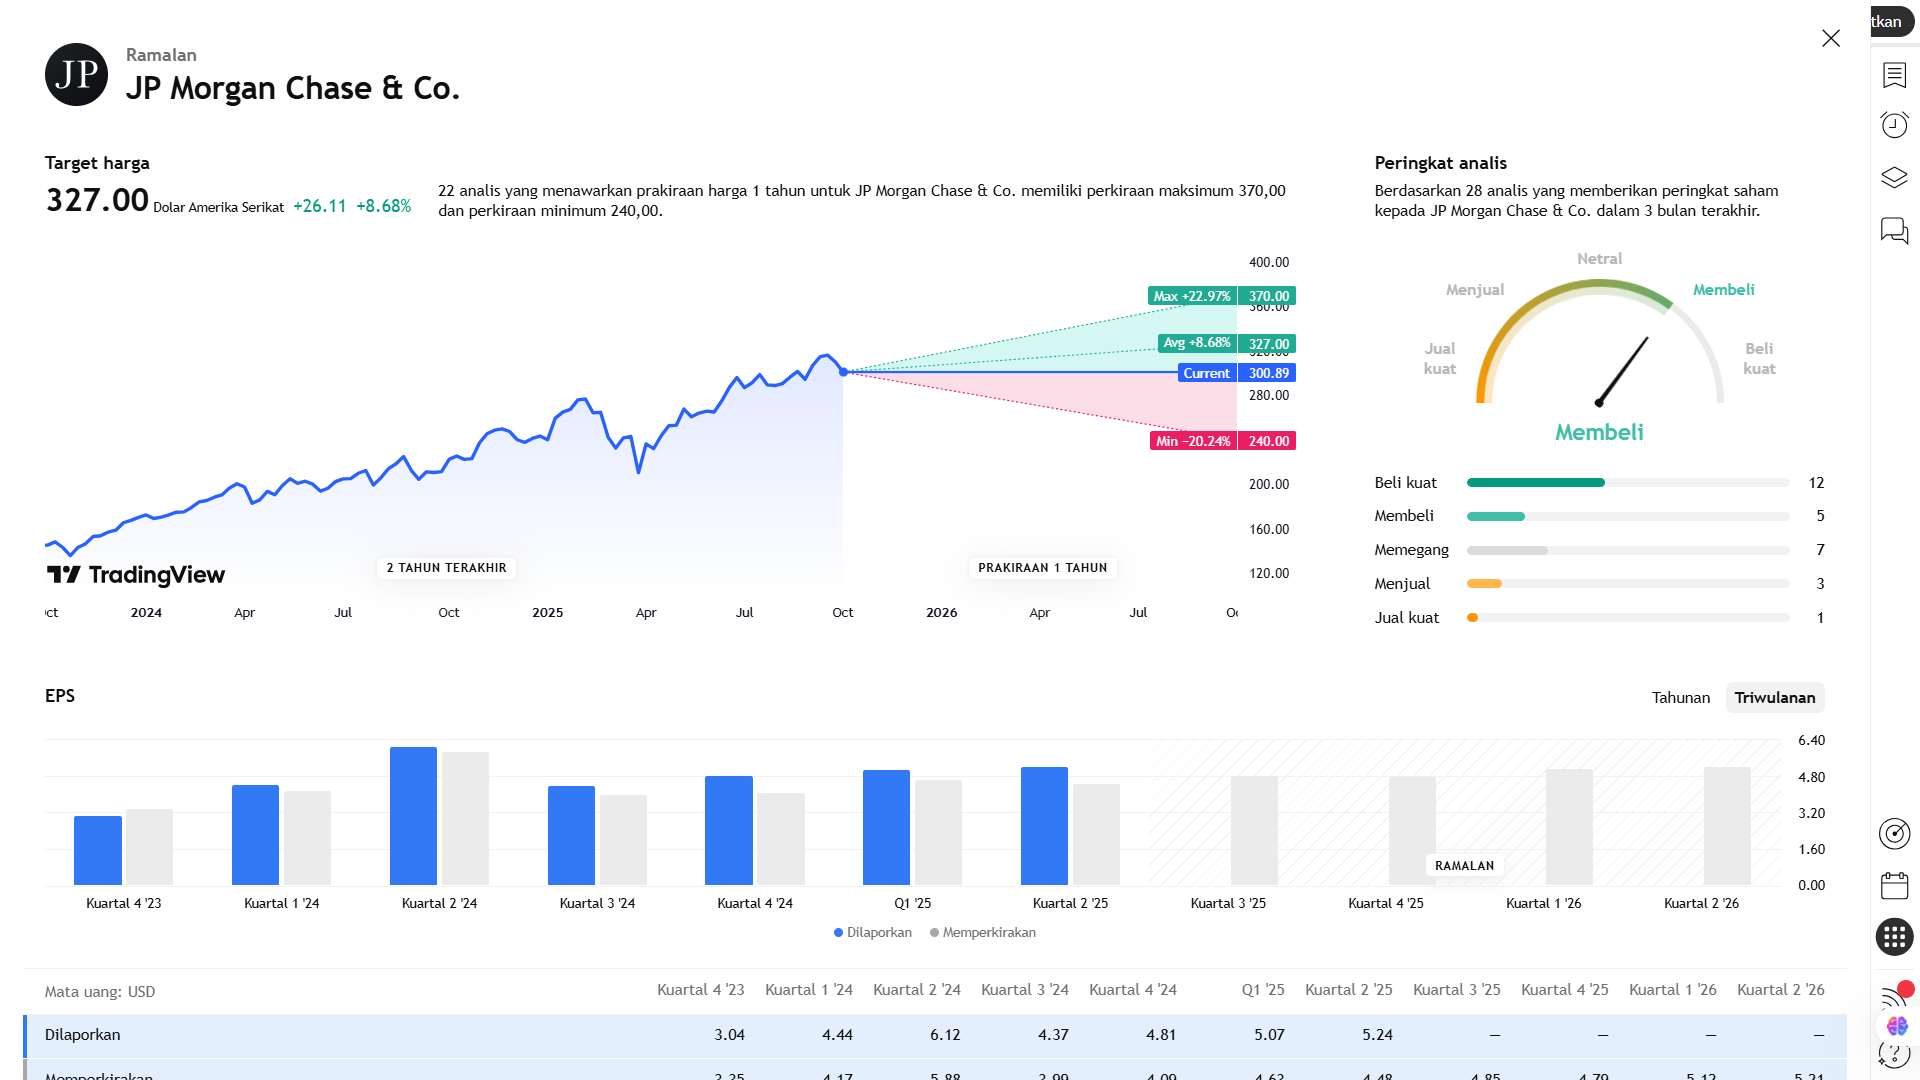The height and width of the screenshot is (1080, 1920).
Task: Click the Max 370.00 price label
Action: pos(1222,296)
